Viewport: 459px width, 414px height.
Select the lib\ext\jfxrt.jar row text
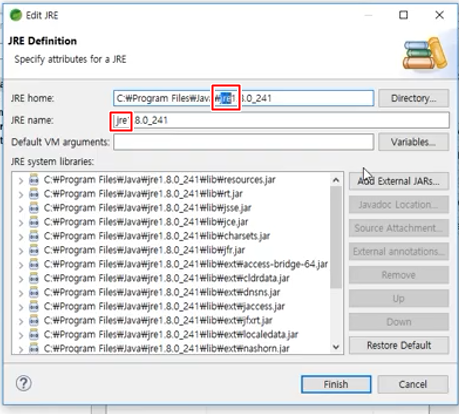click(x=158, y=320)
